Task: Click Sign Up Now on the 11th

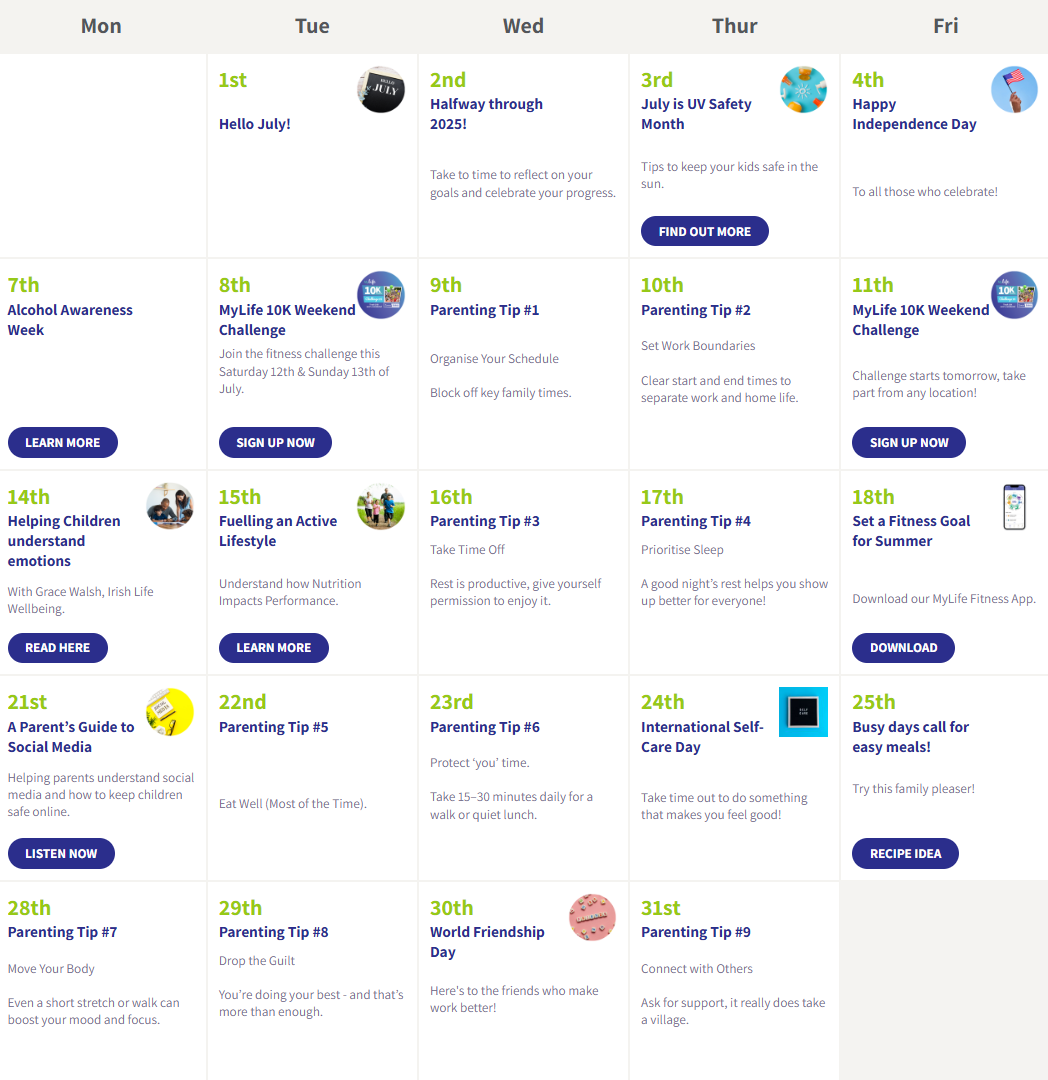Action: point(909,442)
